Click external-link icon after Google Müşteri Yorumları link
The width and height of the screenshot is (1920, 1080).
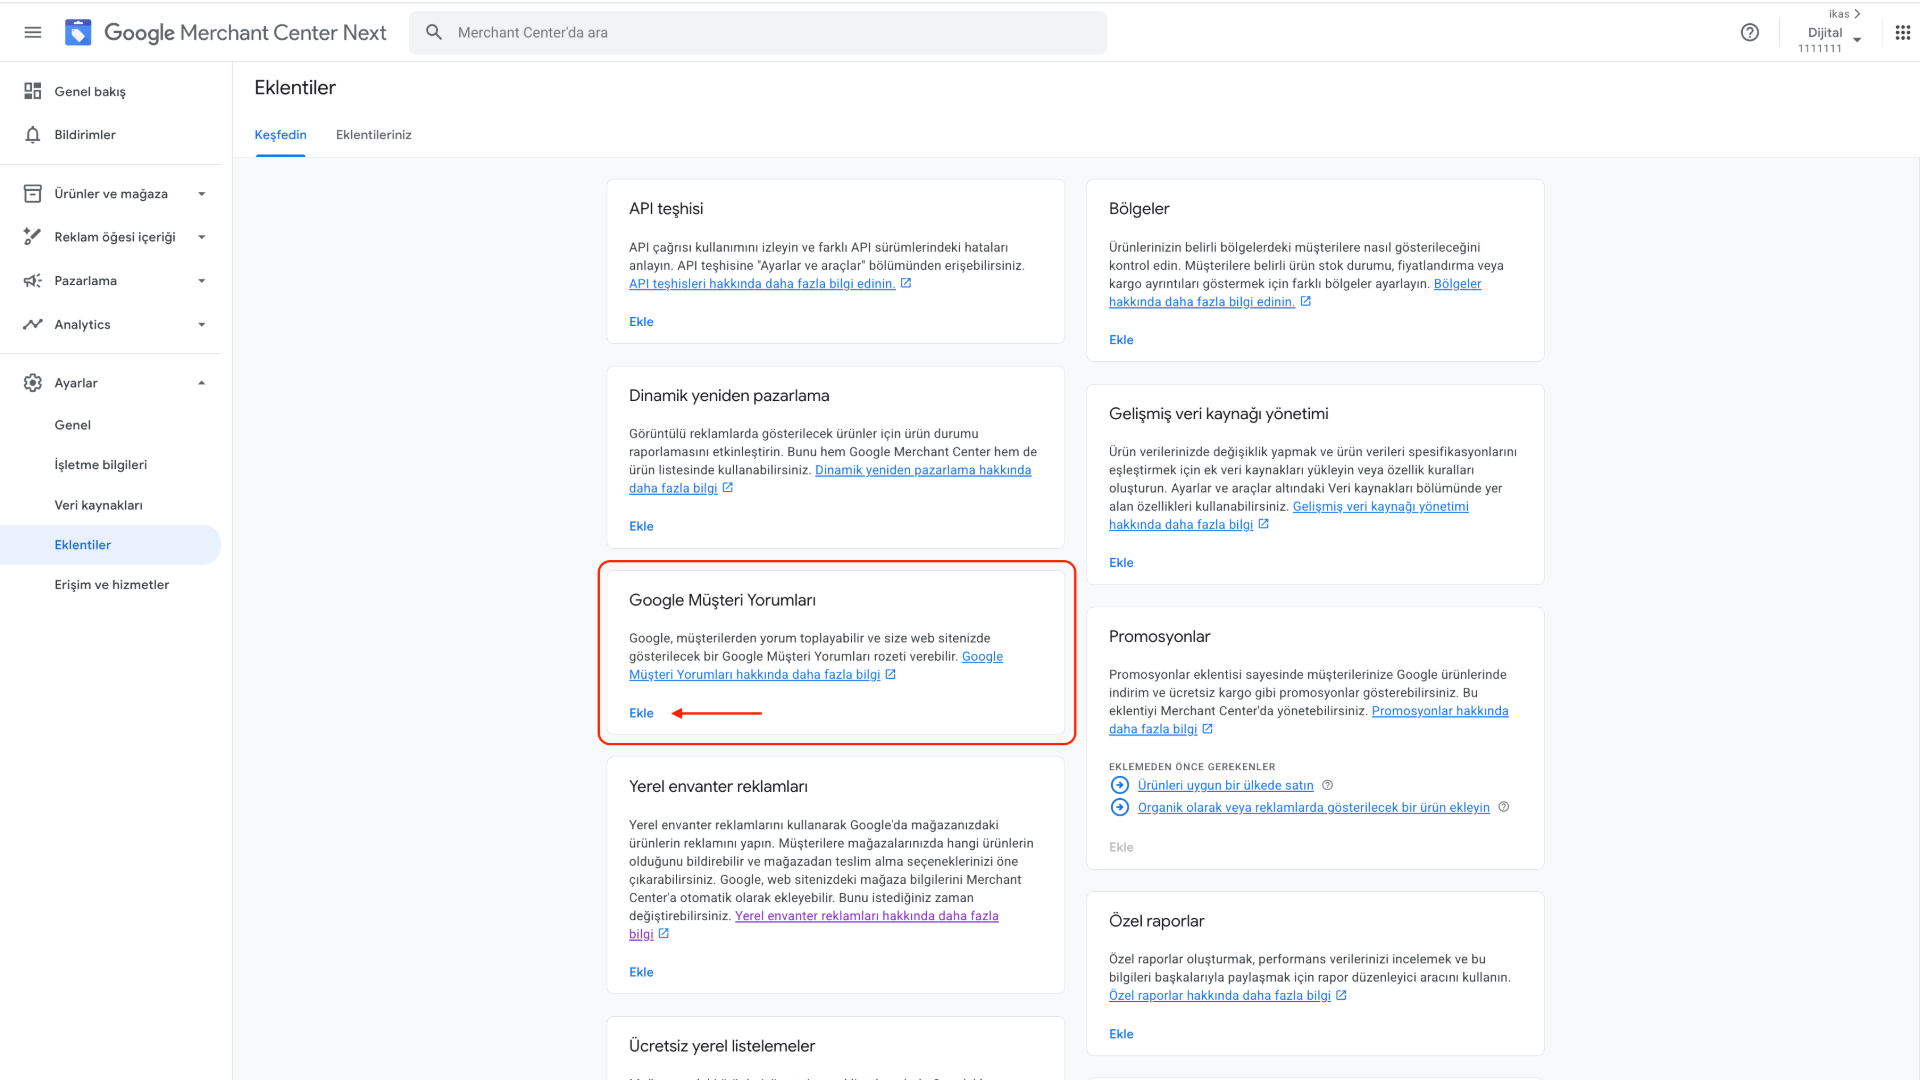891,674
